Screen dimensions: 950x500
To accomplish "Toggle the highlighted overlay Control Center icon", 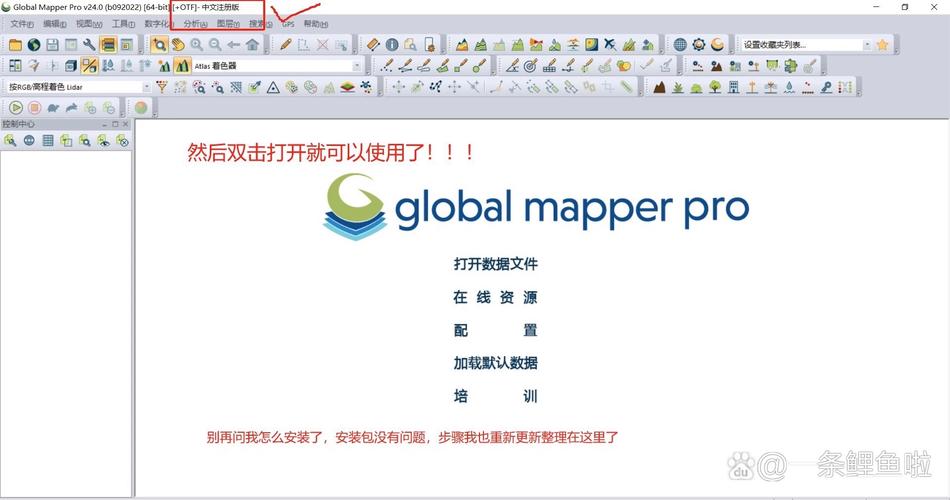I will pyautogui.click(x=108, y=44).
